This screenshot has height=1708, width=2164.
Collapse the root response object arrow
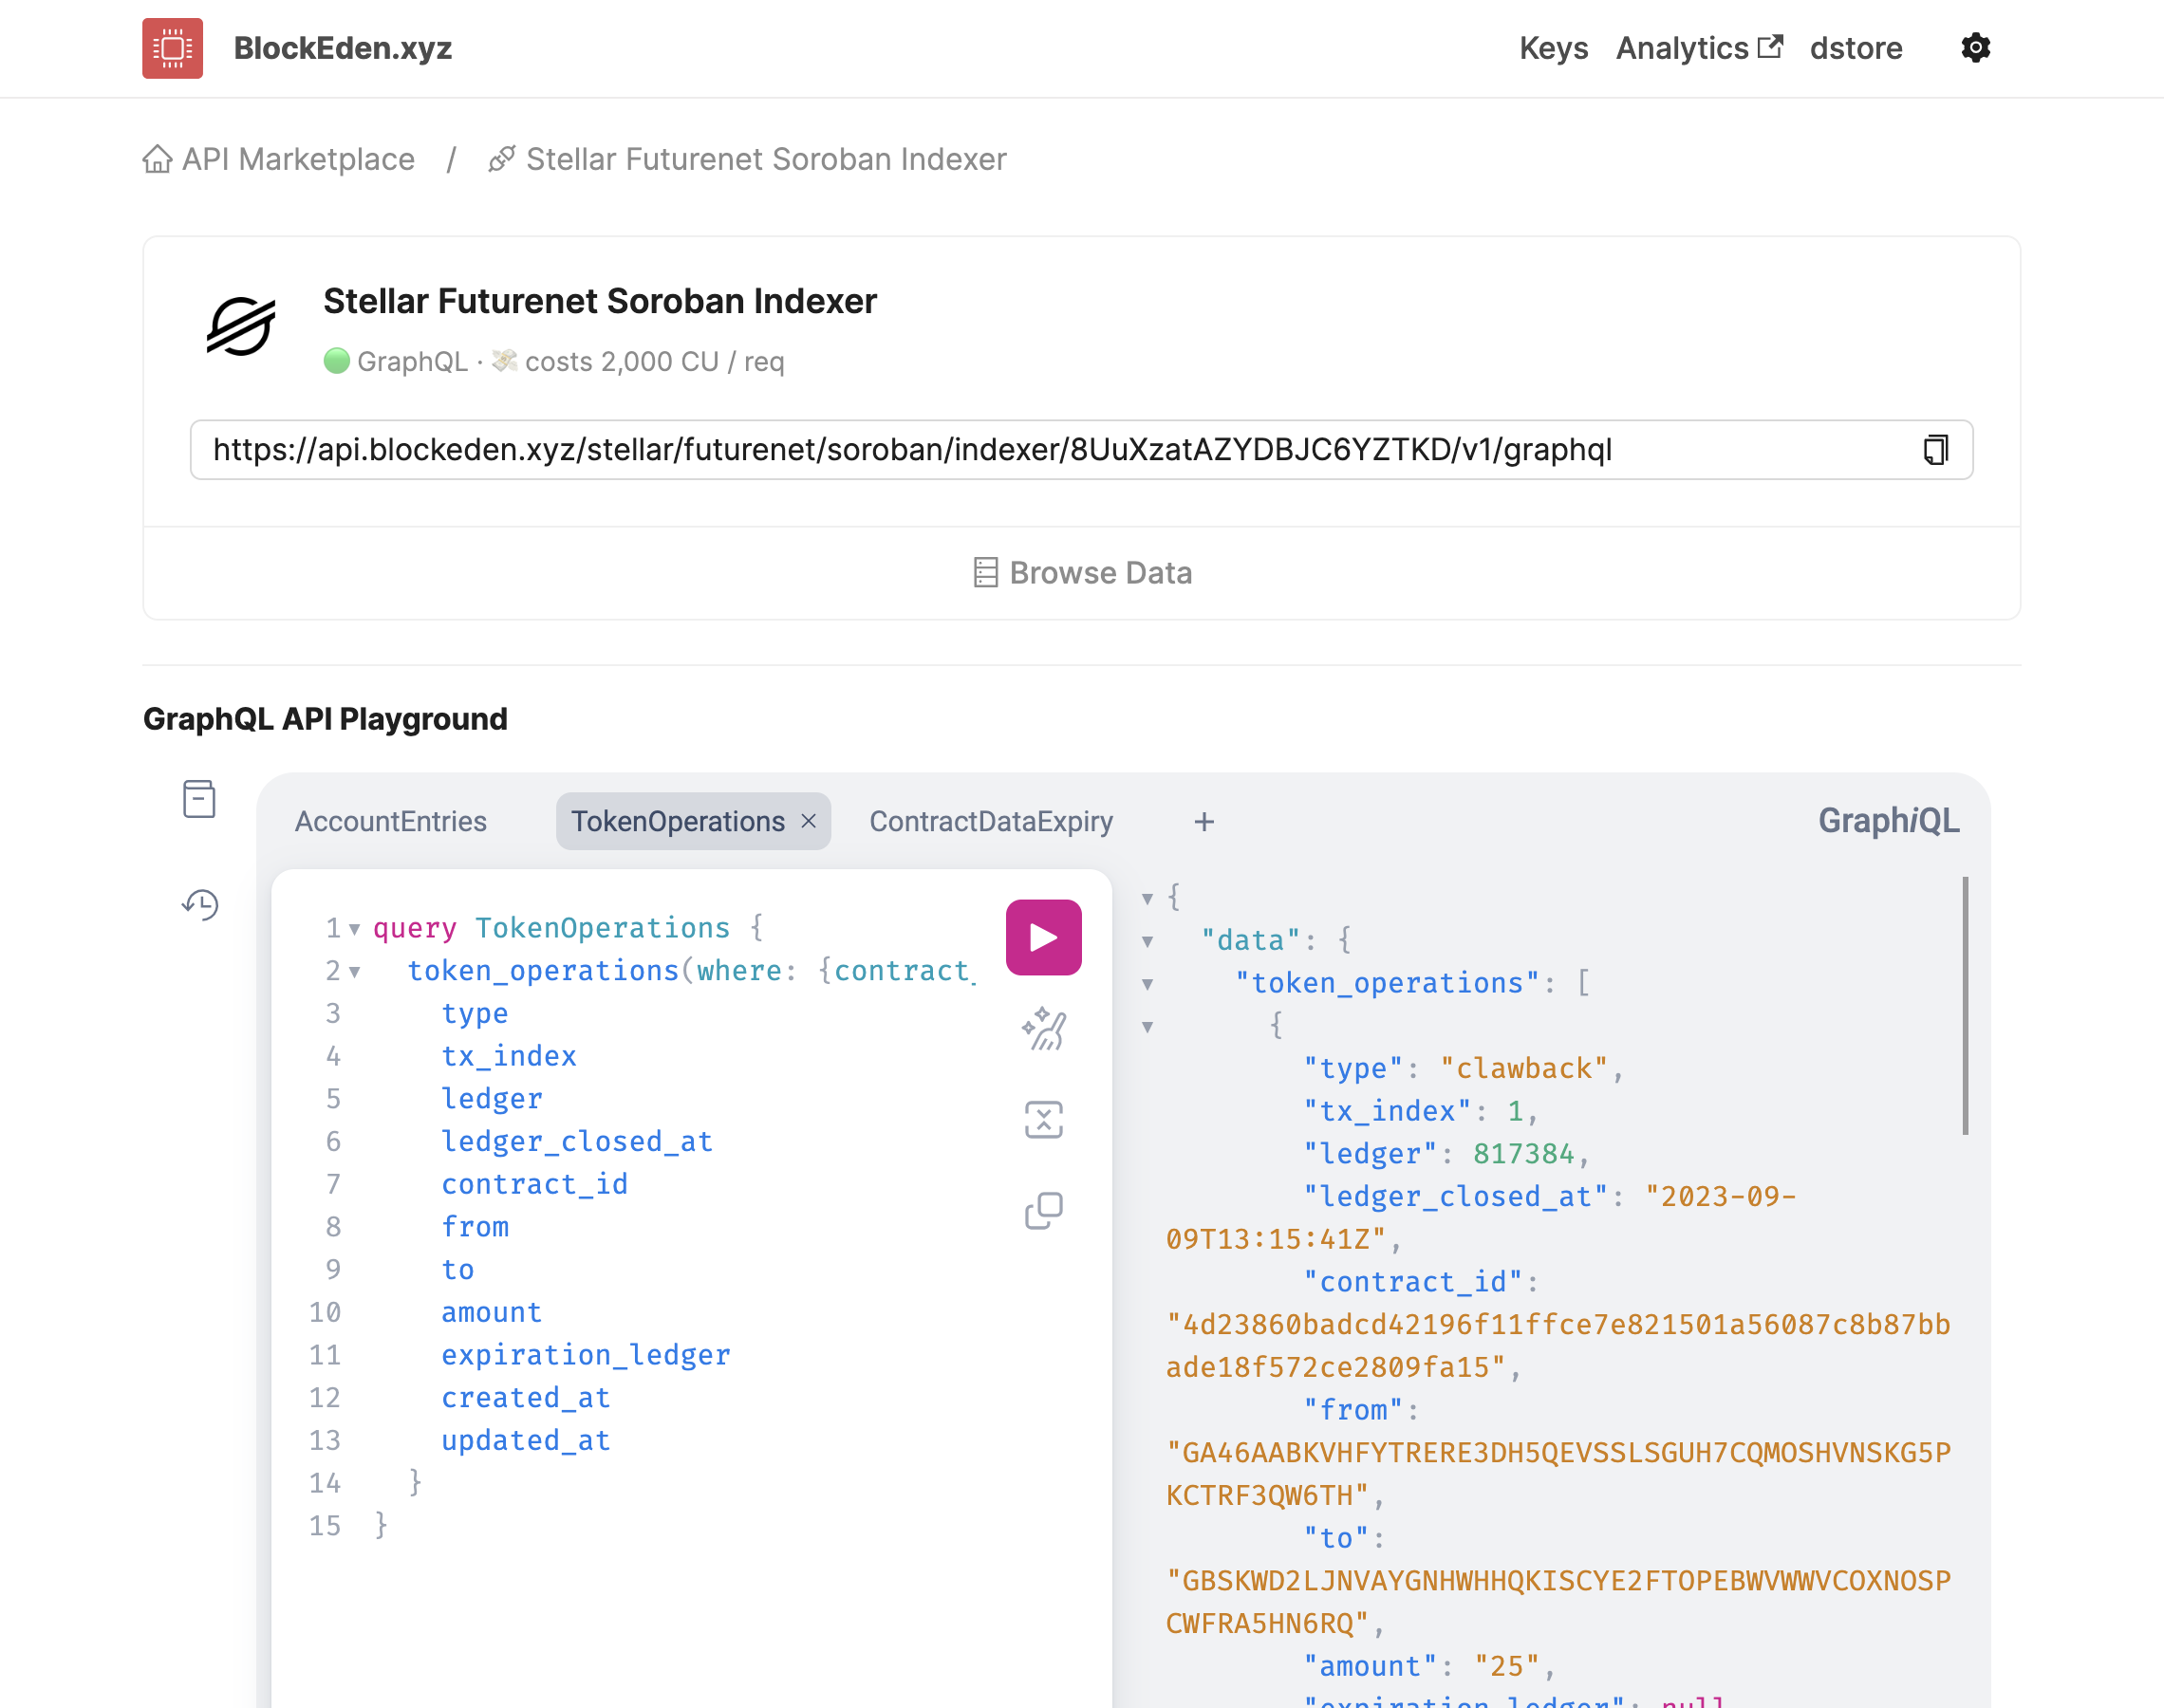[x=1147, y=899]
